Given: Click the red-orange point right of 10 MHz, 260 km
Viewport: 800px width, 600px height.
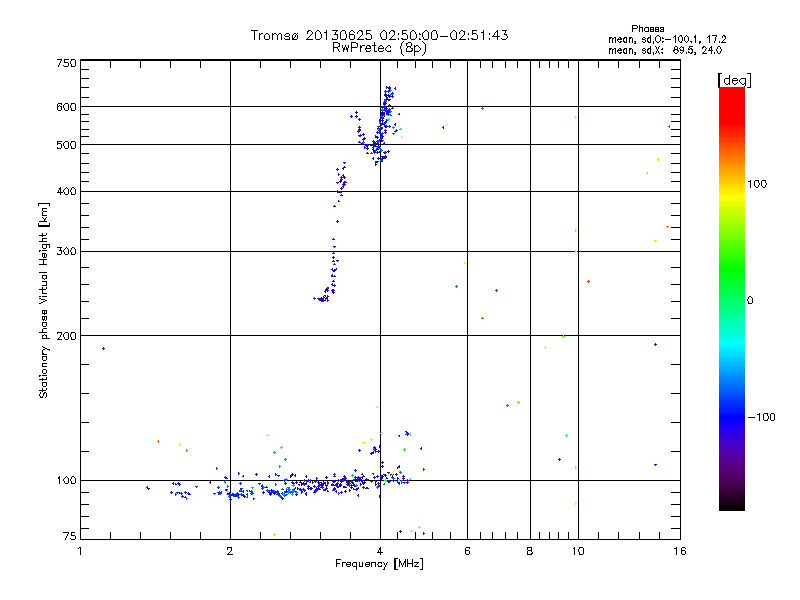Looking at the screenshot, I should [588, 282].
